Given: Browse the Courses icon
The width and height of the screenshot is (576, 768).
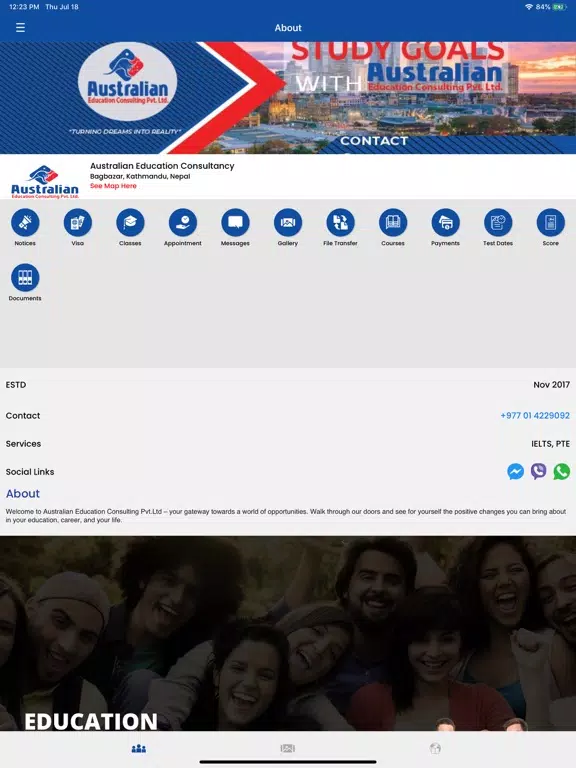Looking at the screenshot, I should [393, 222].
